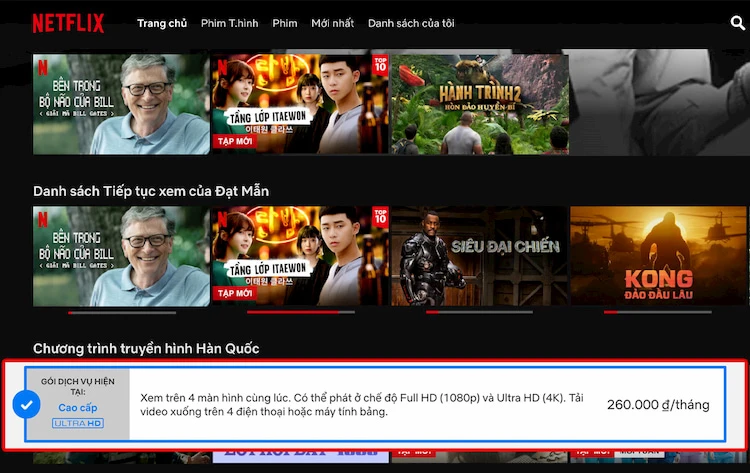
Task: Click progress bar under Siêu Đại Chiến
Action: (x=479, y=312)
